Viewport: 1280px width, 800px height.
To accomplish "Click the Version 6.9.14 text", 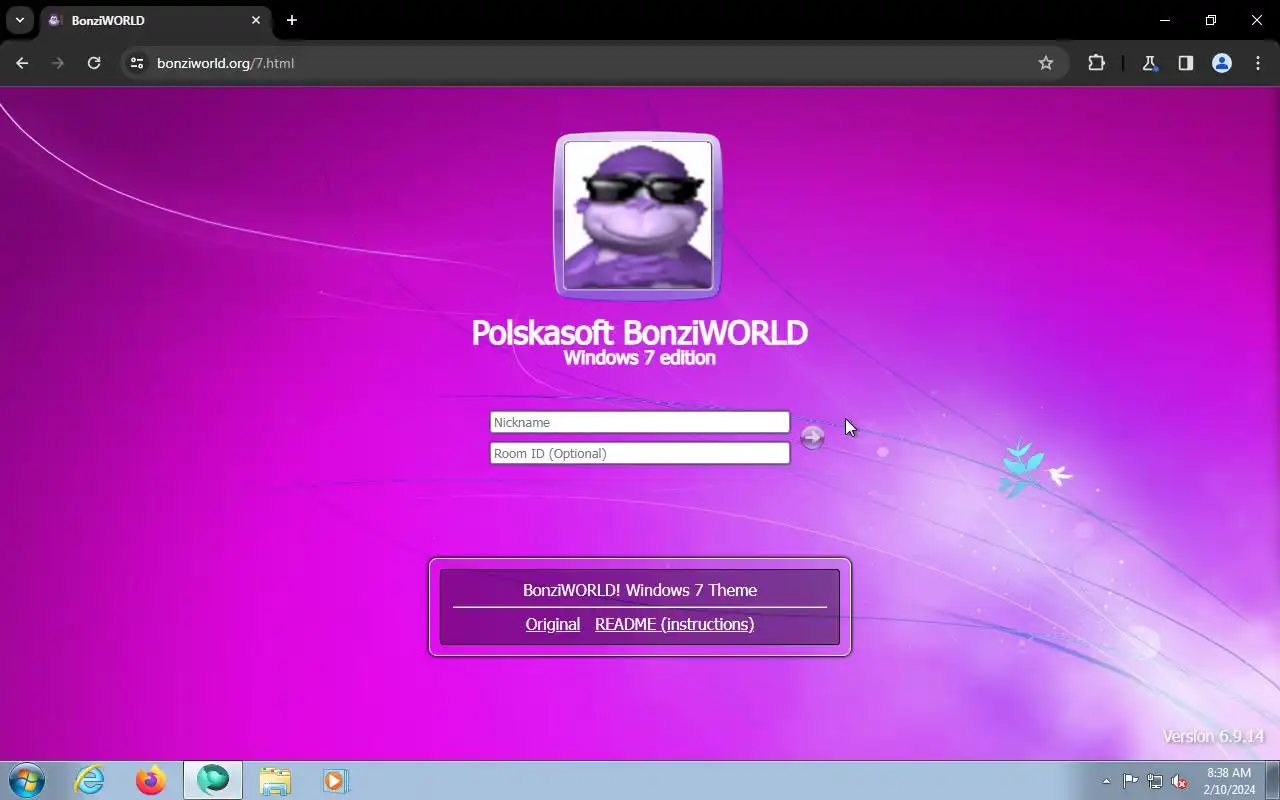I will [1213, 736].
